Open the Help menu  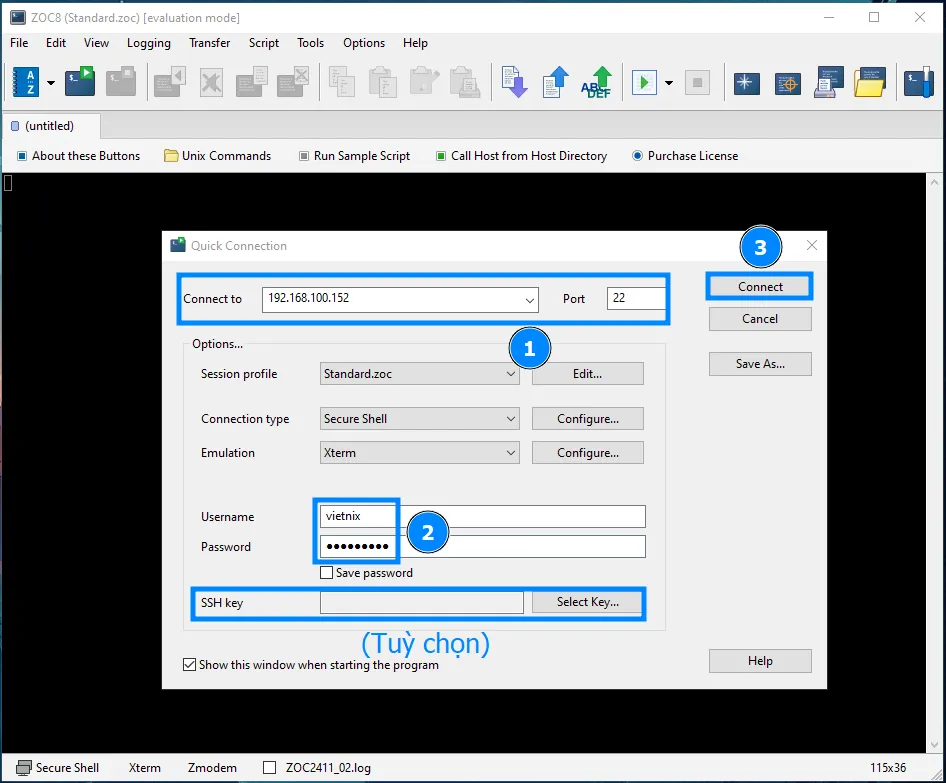(416, 43)
